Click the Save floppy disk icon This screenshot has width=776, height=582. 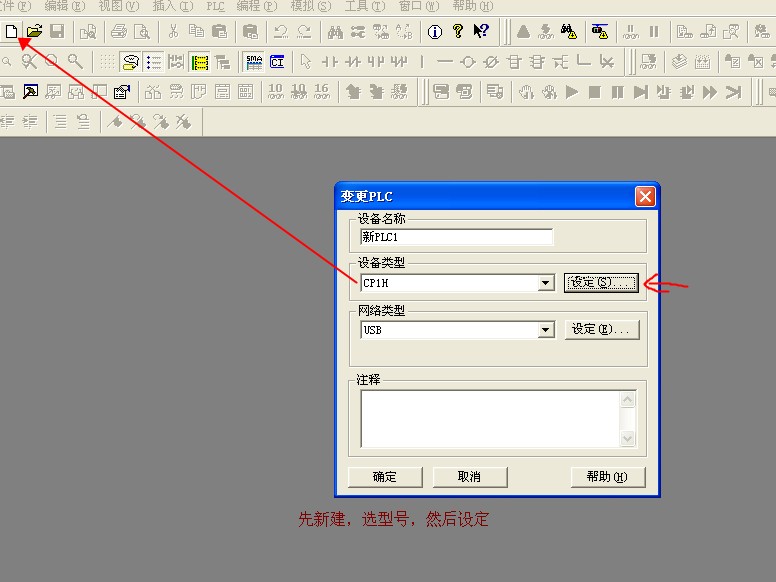[x=57, y=32]
